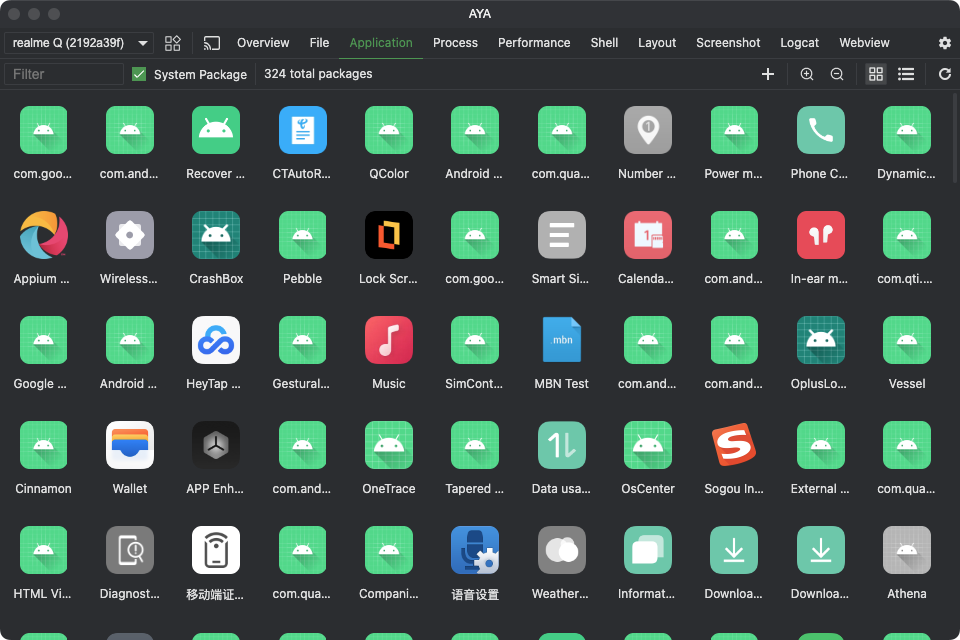
Task: Refresh the package list
Action: (945, 74)
